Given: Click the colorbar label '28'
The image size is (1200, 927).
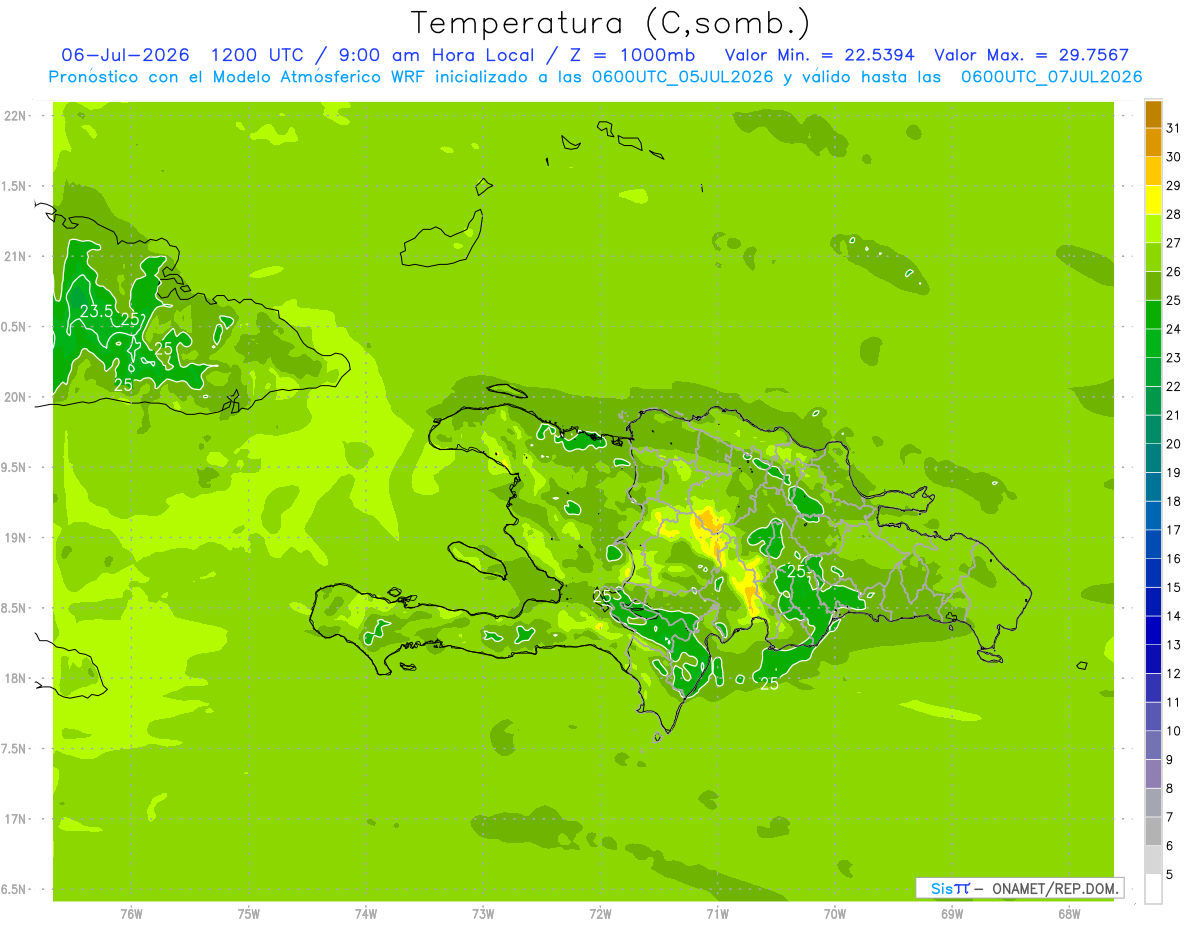Looking at the screenshot, I should click(1173, 214).
